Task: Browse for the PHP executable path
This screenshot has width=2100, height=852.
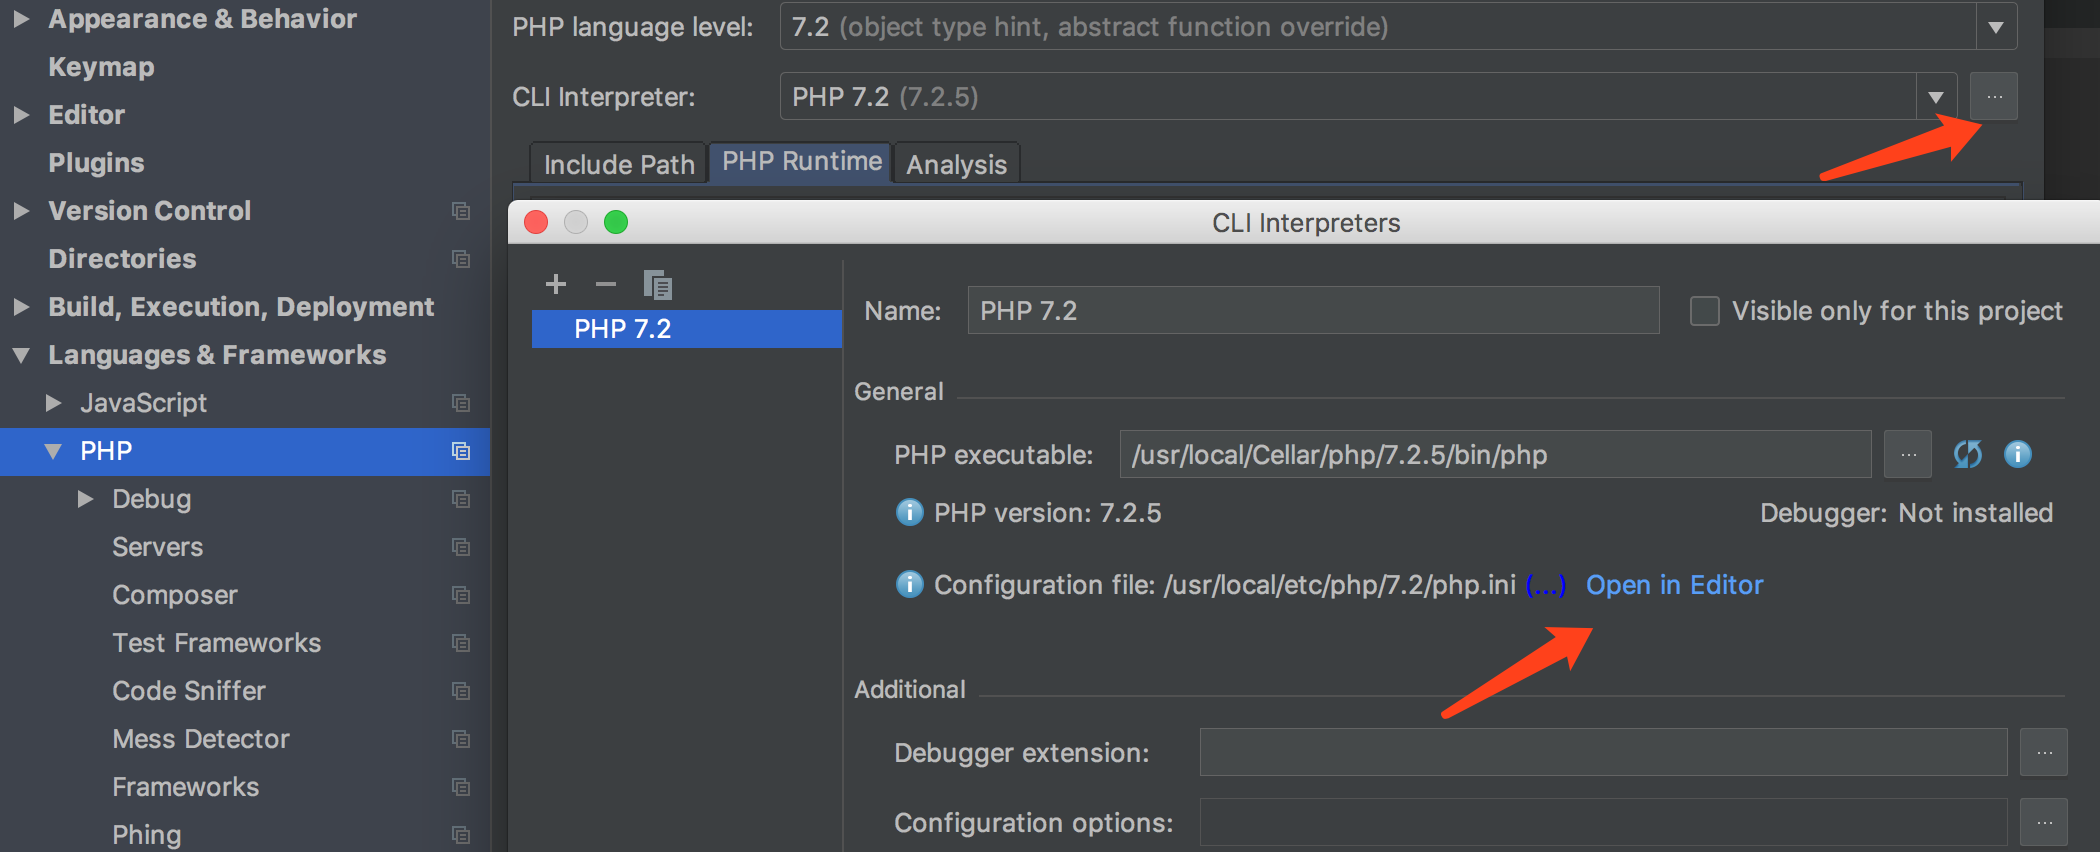Action: [x=1908, y=455]
